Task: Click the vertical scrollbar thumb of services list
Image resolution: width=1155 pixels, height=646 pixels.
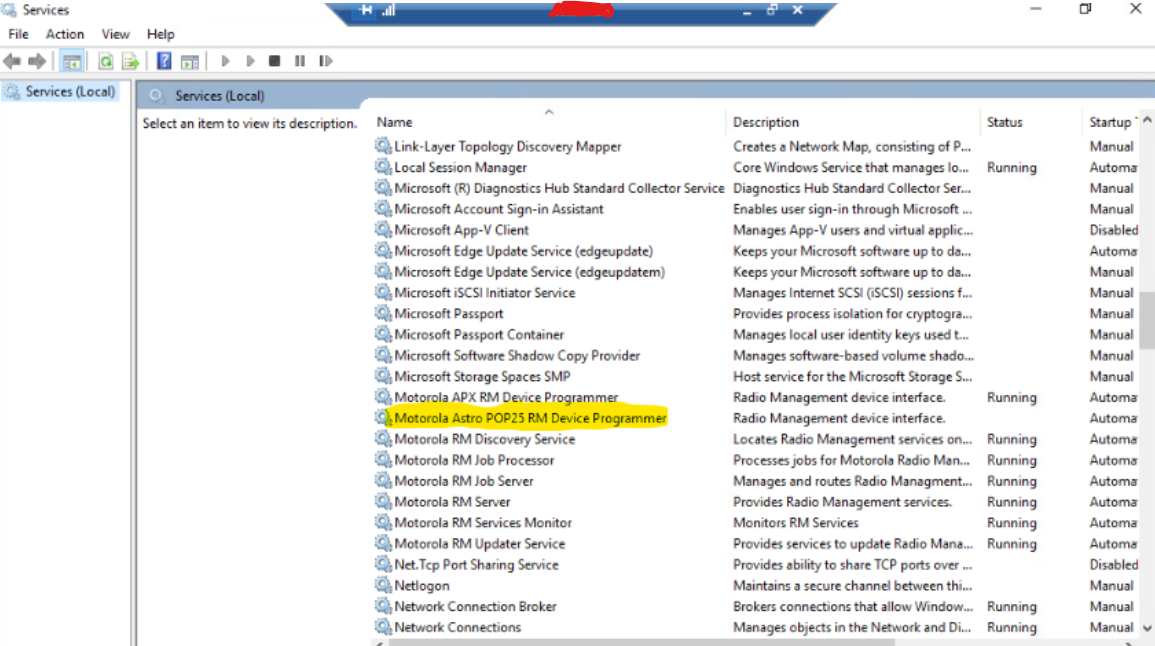Action: (x=1147, y=320)
